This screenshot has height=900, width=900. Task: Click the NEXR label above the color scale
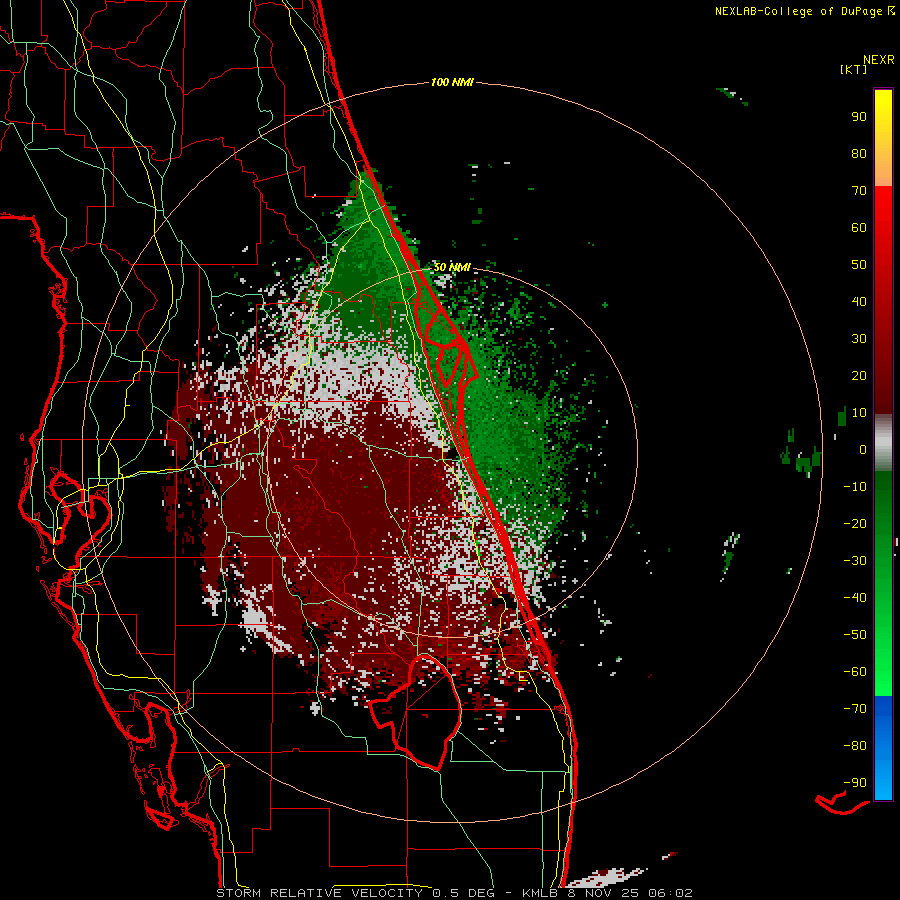[878, 60]
